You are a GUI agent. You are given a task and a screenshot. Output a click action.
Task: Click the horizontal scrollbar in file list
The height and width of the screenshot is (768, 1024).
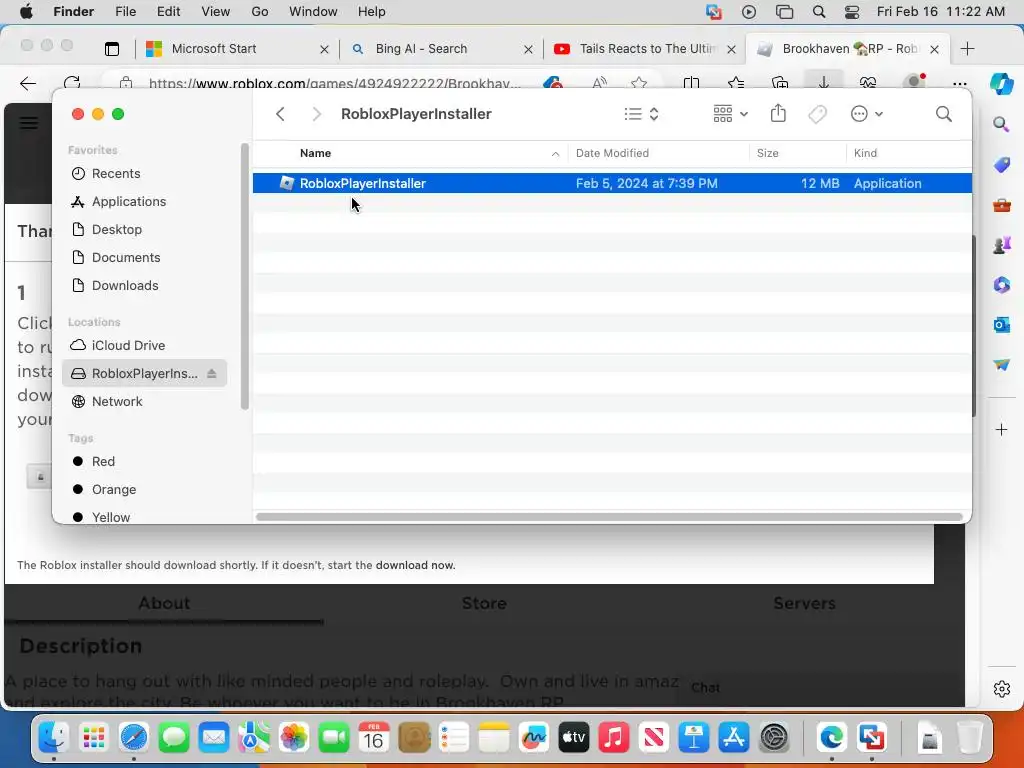tap(609, 517)
